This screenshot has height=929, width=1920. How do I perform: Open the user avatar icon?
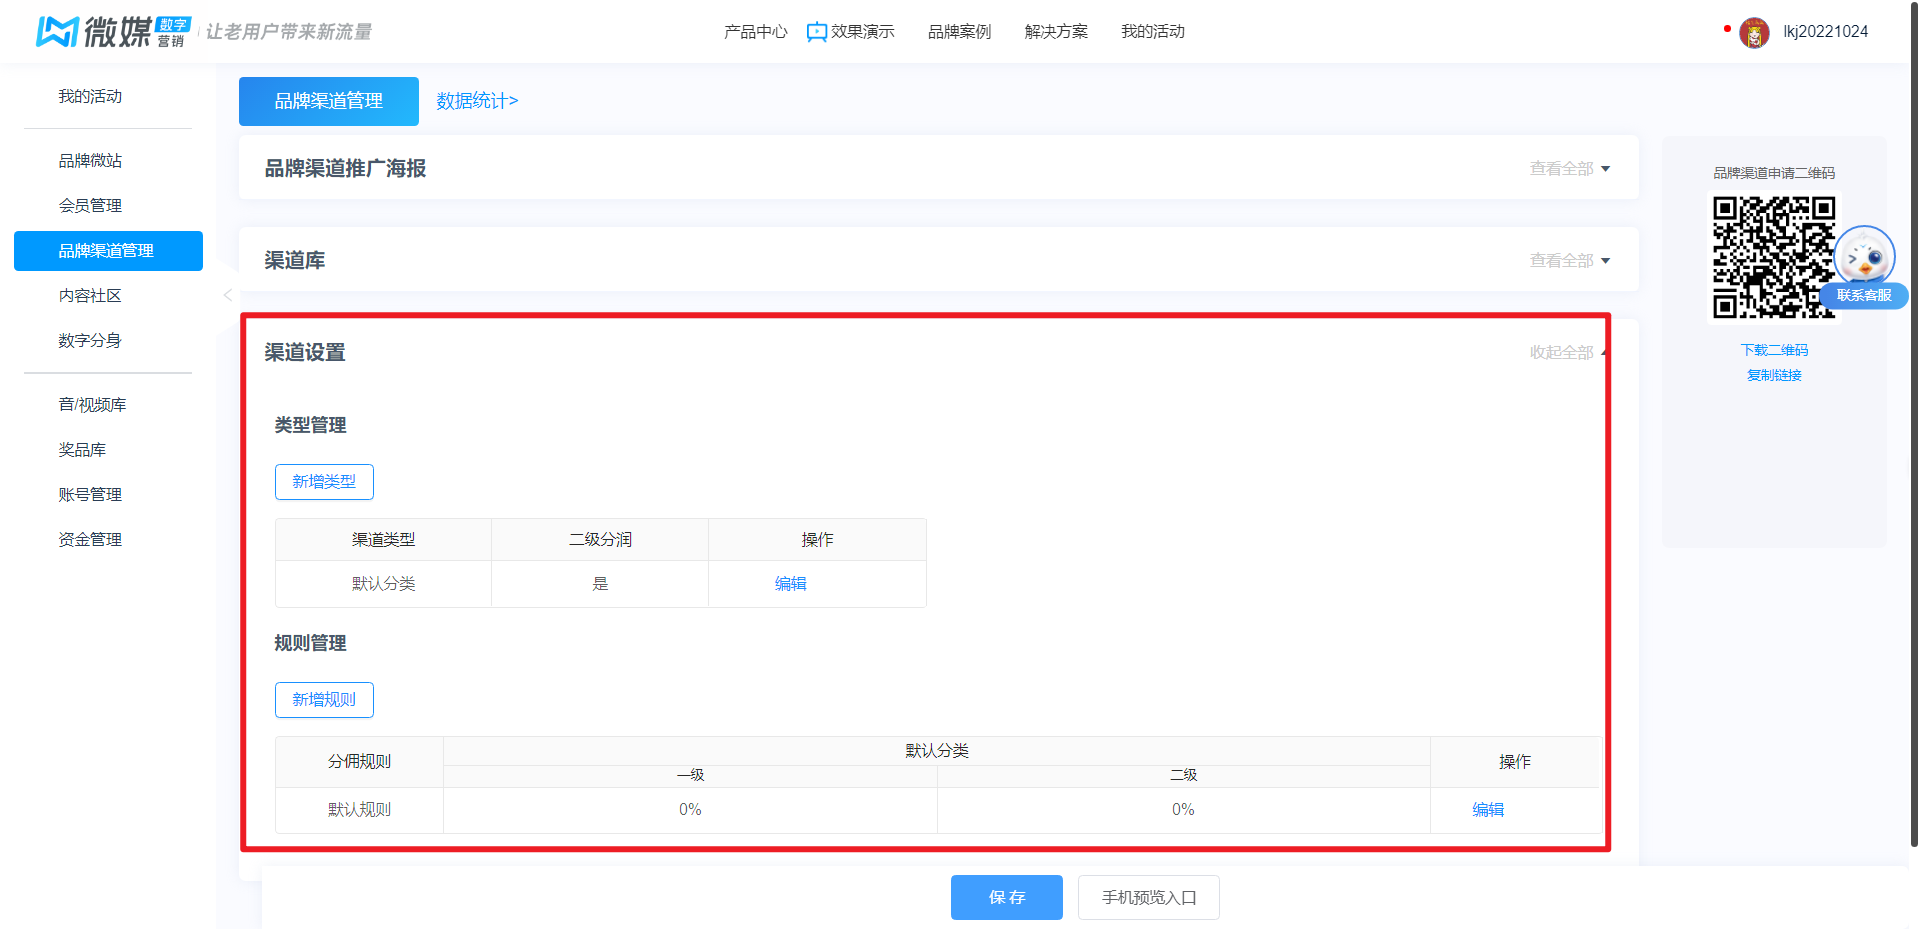(x=1754, y=32)
